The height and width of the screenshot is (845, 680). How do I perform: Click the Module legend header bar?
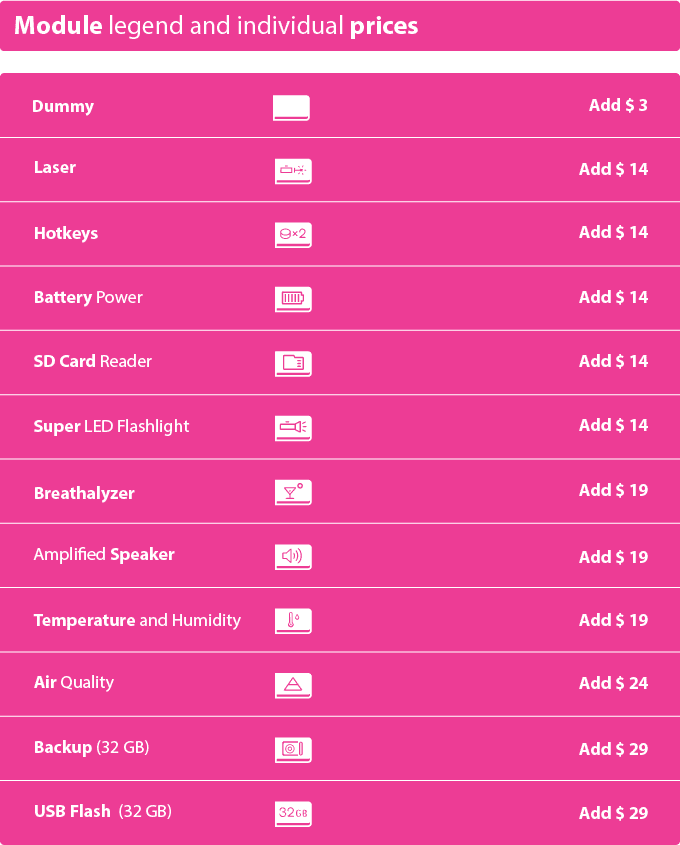tap(340, 26)
